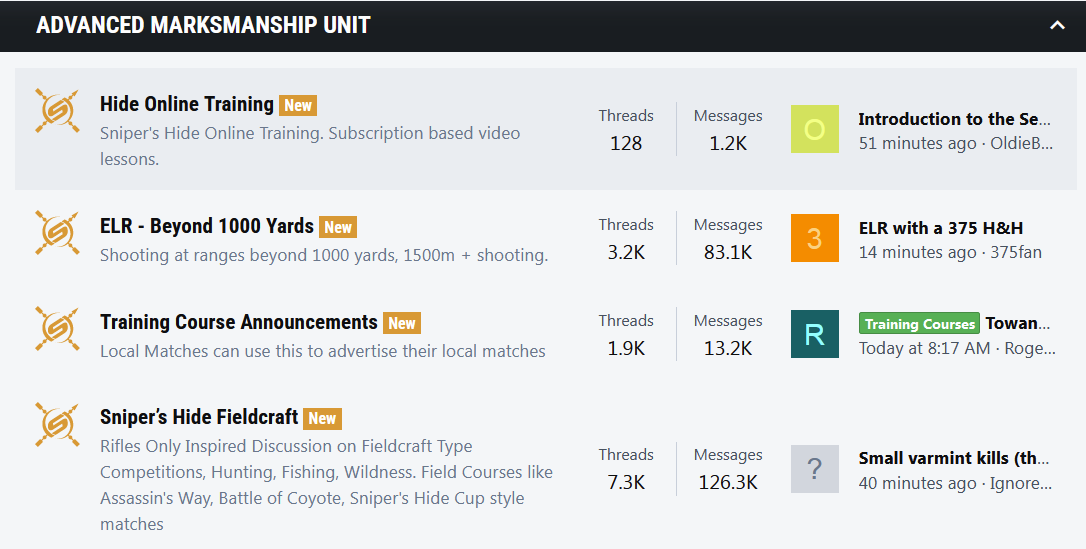Visit the Sniper's Hide Fieldcraft forum
Screen dimensions: 1086x549
pyautogui.click(x=199, y=417)
